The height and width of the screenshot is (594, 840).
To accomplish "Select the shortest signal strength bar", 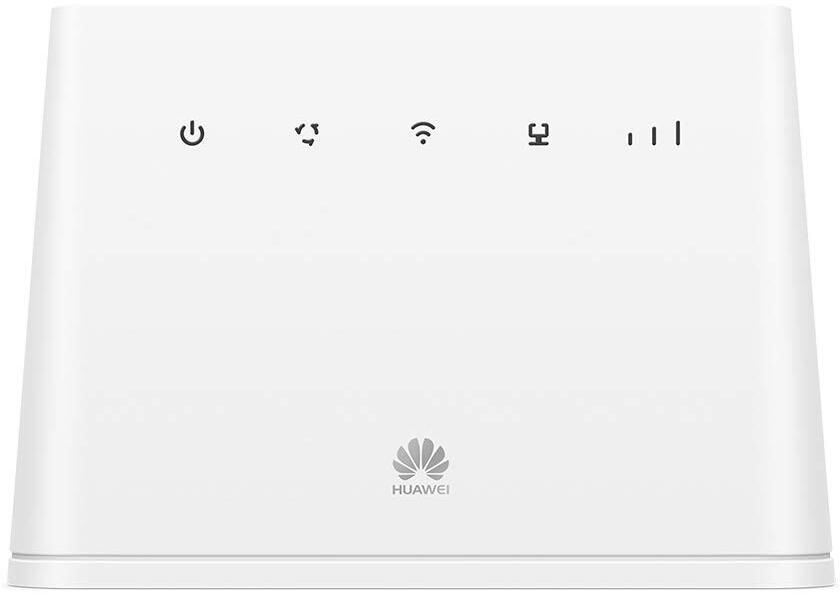I will (630, 139).
